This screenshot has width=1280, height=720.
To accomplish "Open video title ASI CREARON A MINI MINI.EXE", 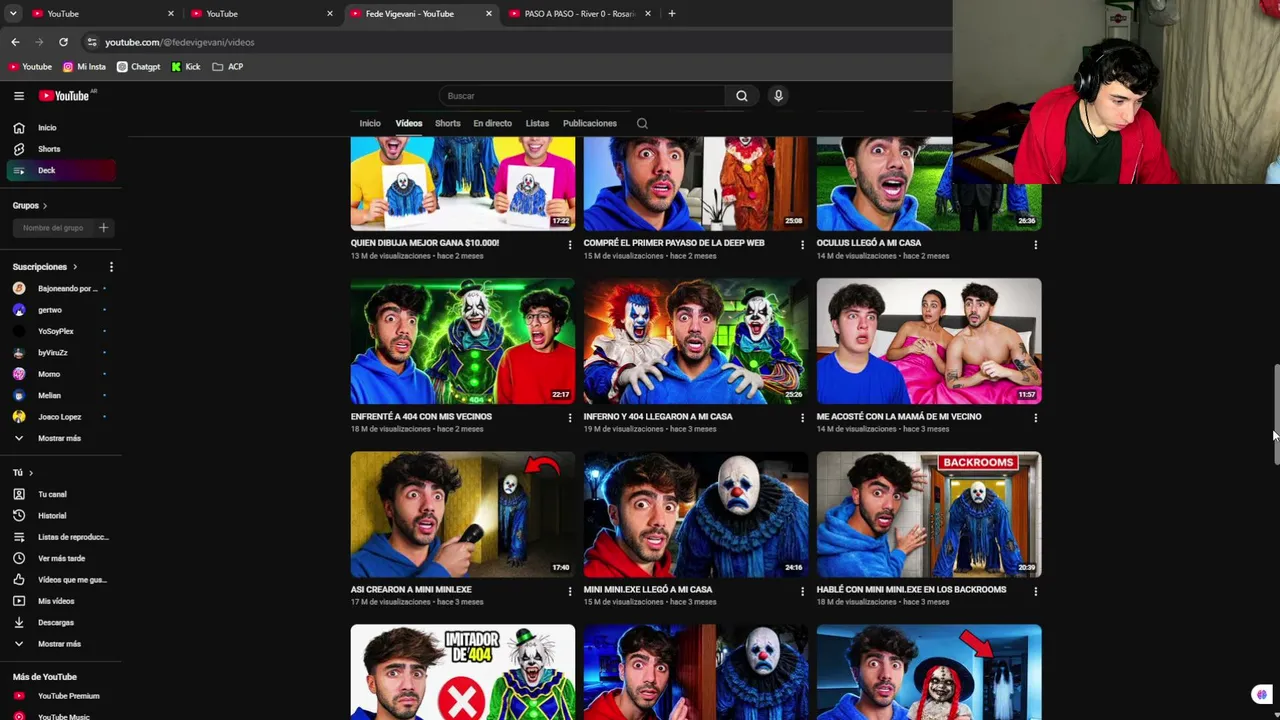I will [x=411, y=590].
